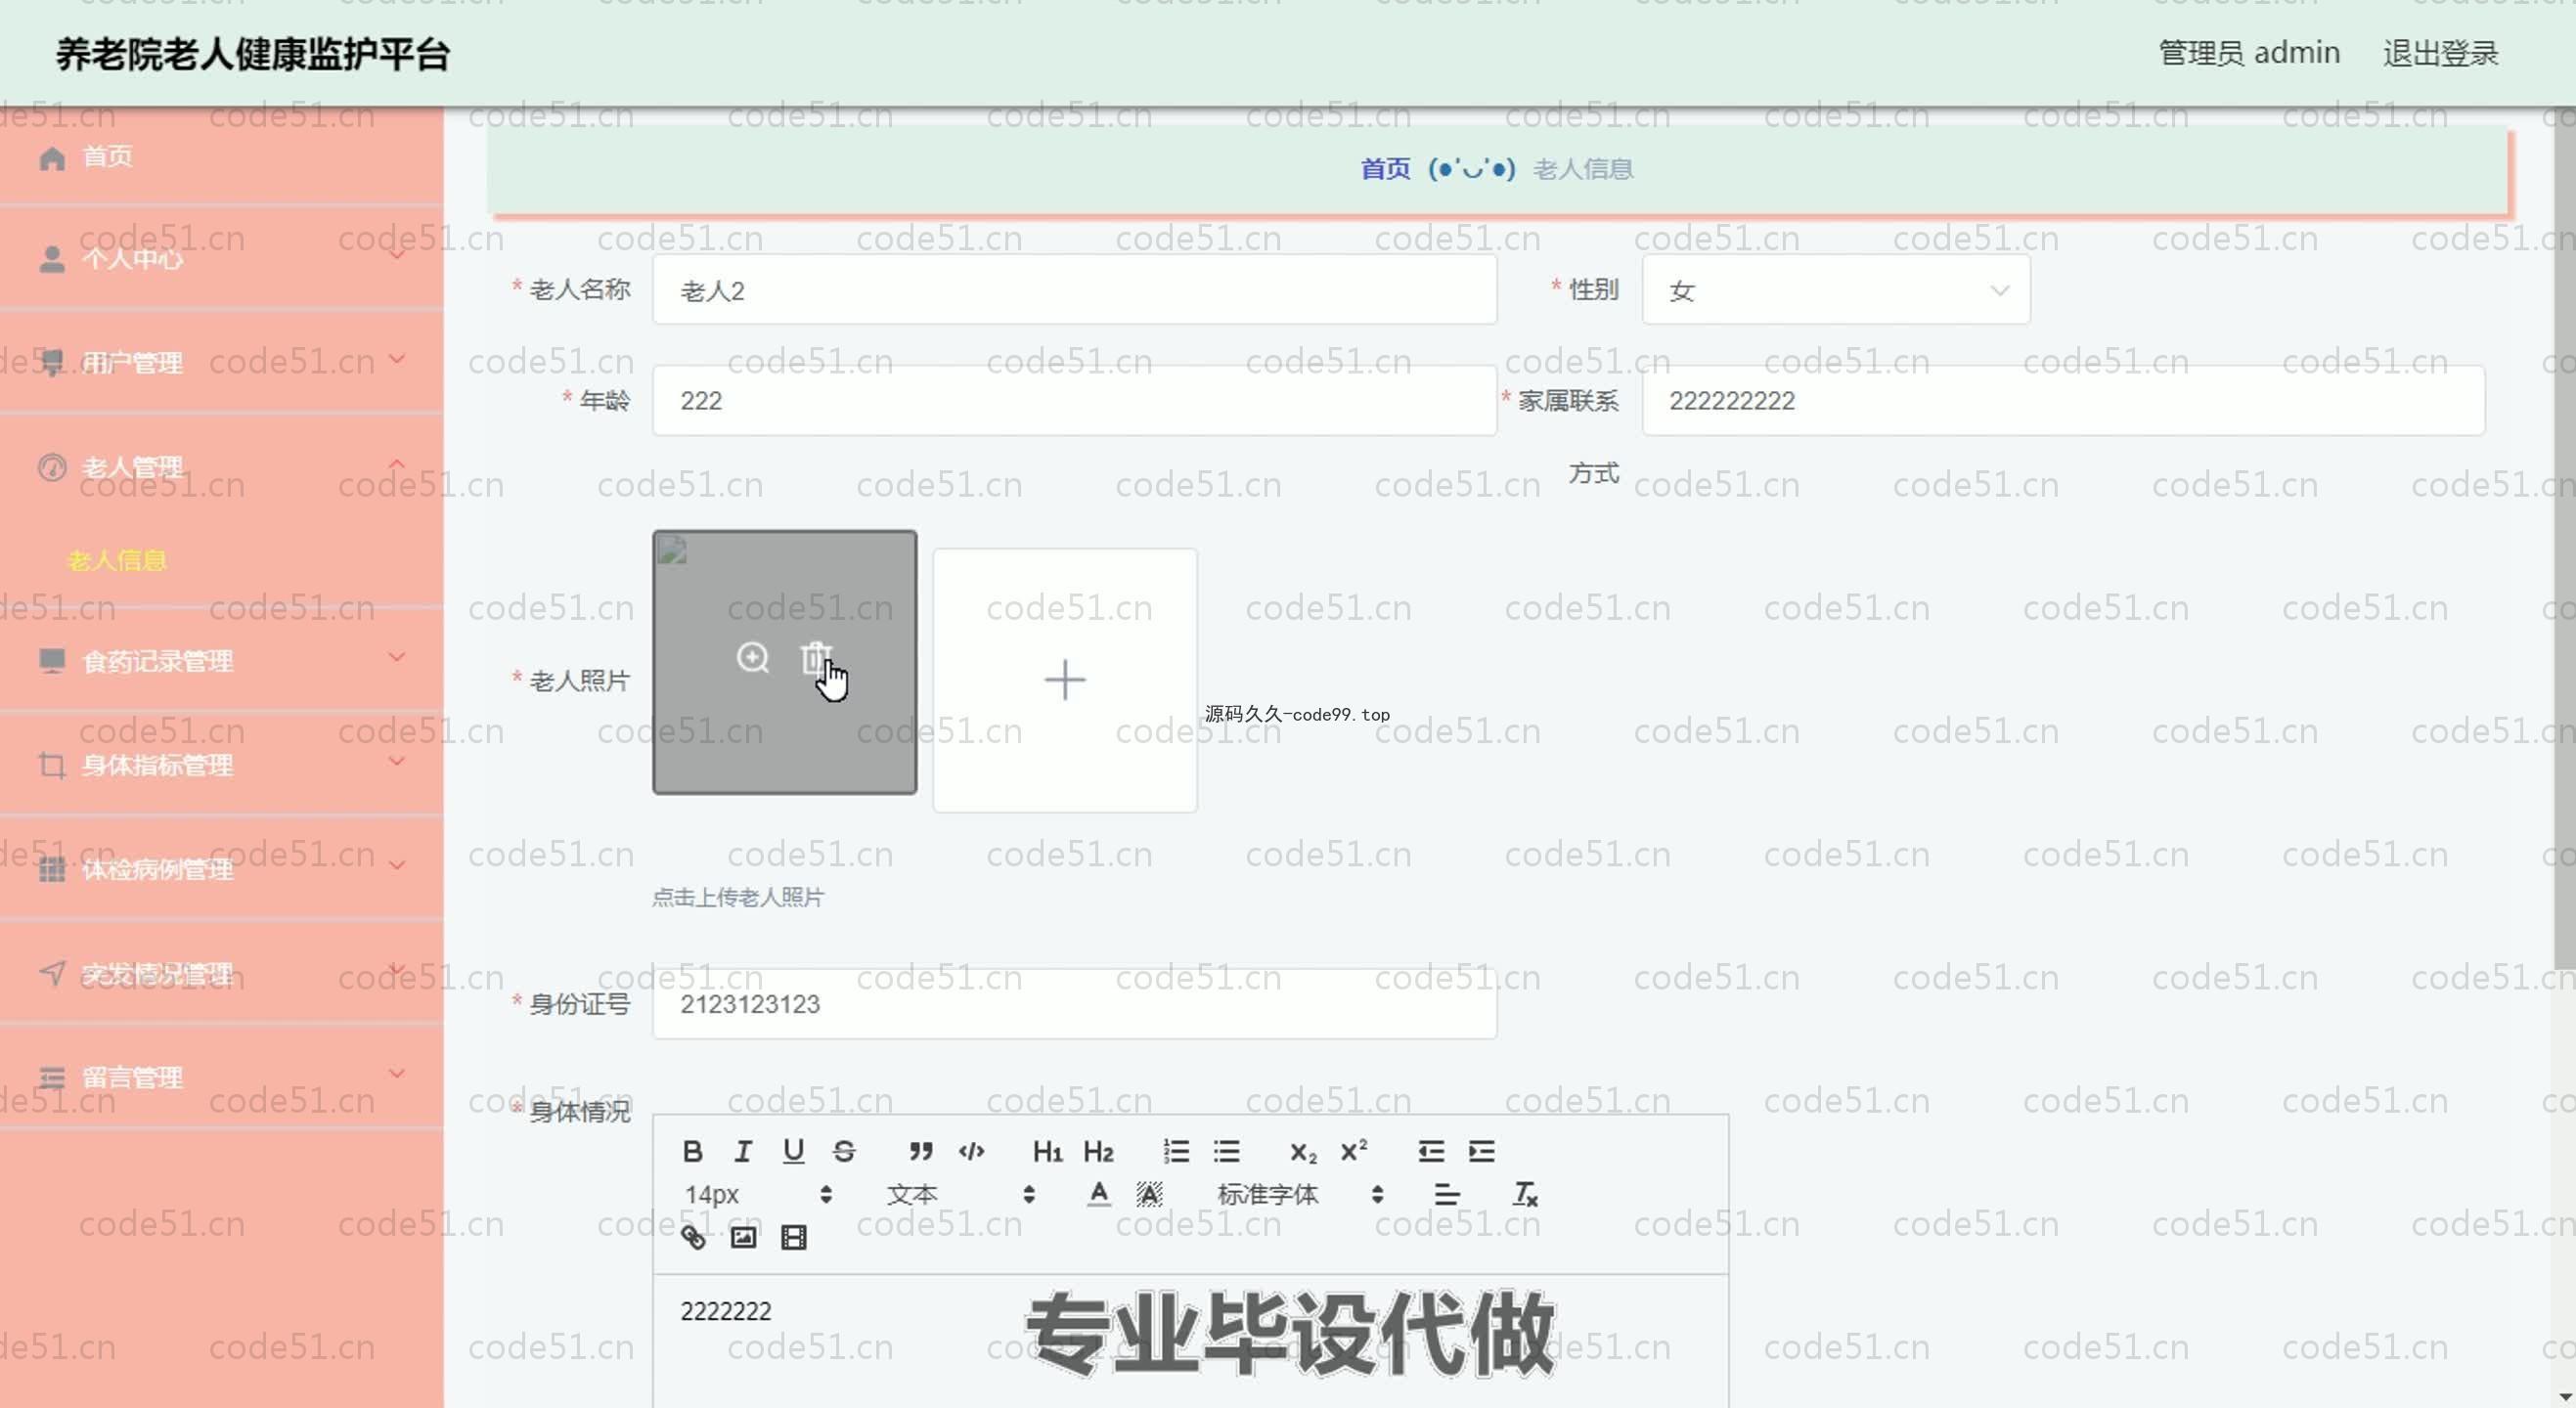Click the 留言管理 list icon
Image resolution: width=2576 pixels, height=1408 pixels.
coord(52,1077)
